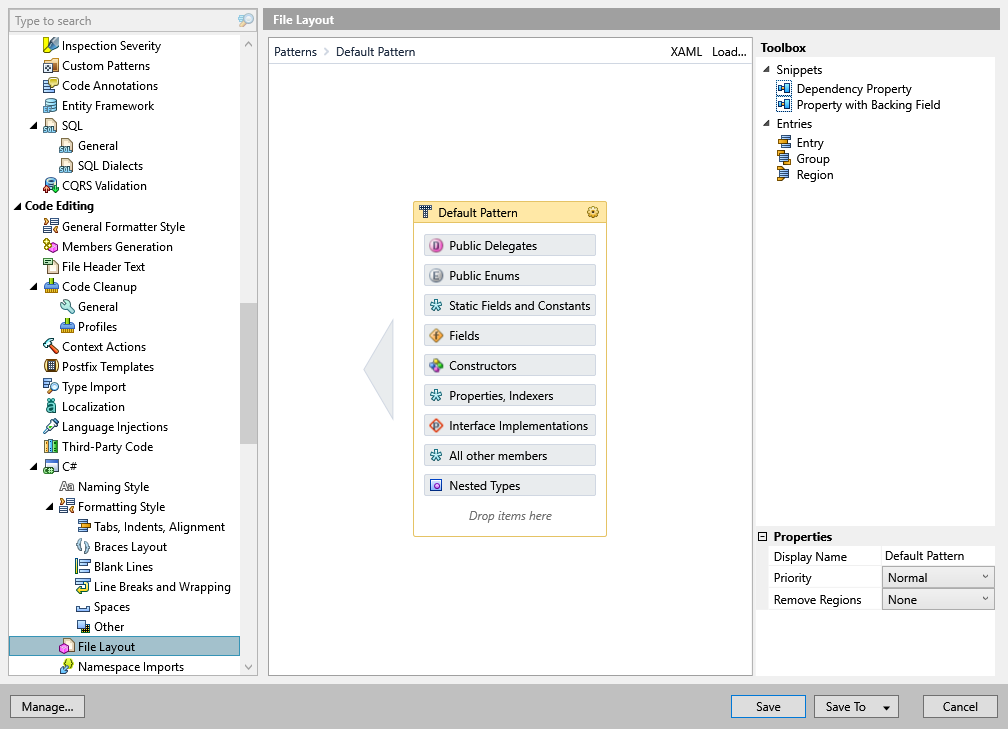Click the delete icon on Default Pattern header
The width and height of the screenshot is (1008, 729).
click(593, 212)
